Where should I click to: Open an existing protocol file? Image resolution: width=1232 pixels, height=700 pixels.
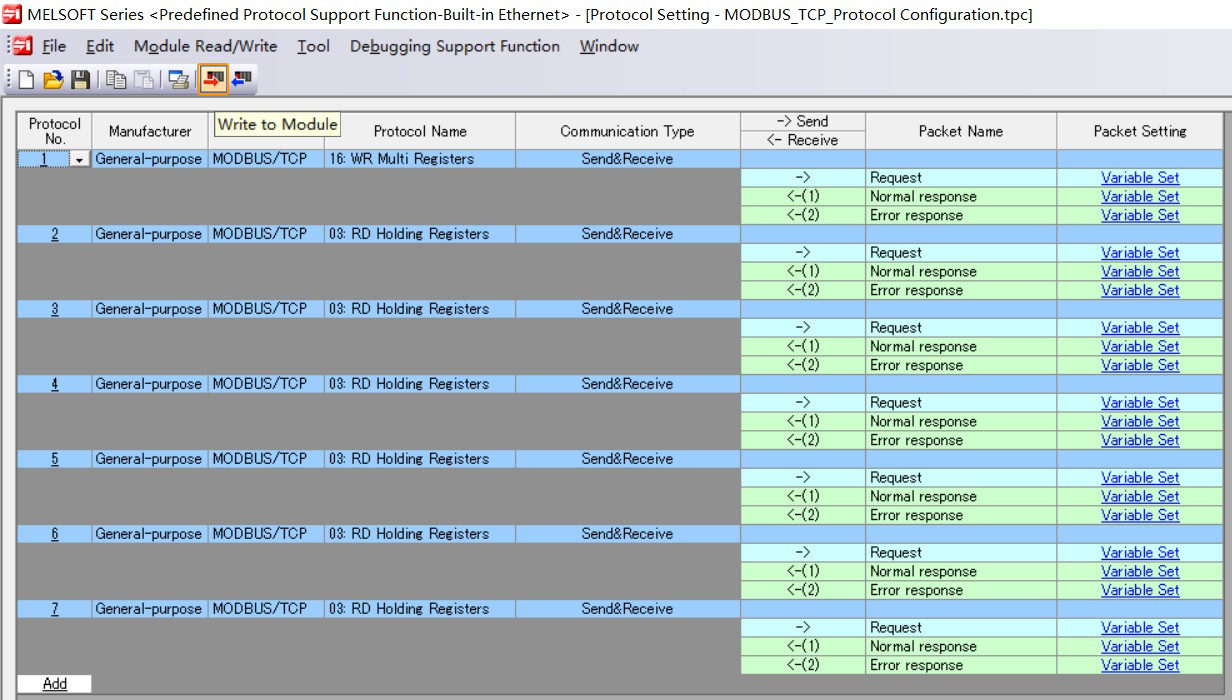pos(55,80)
